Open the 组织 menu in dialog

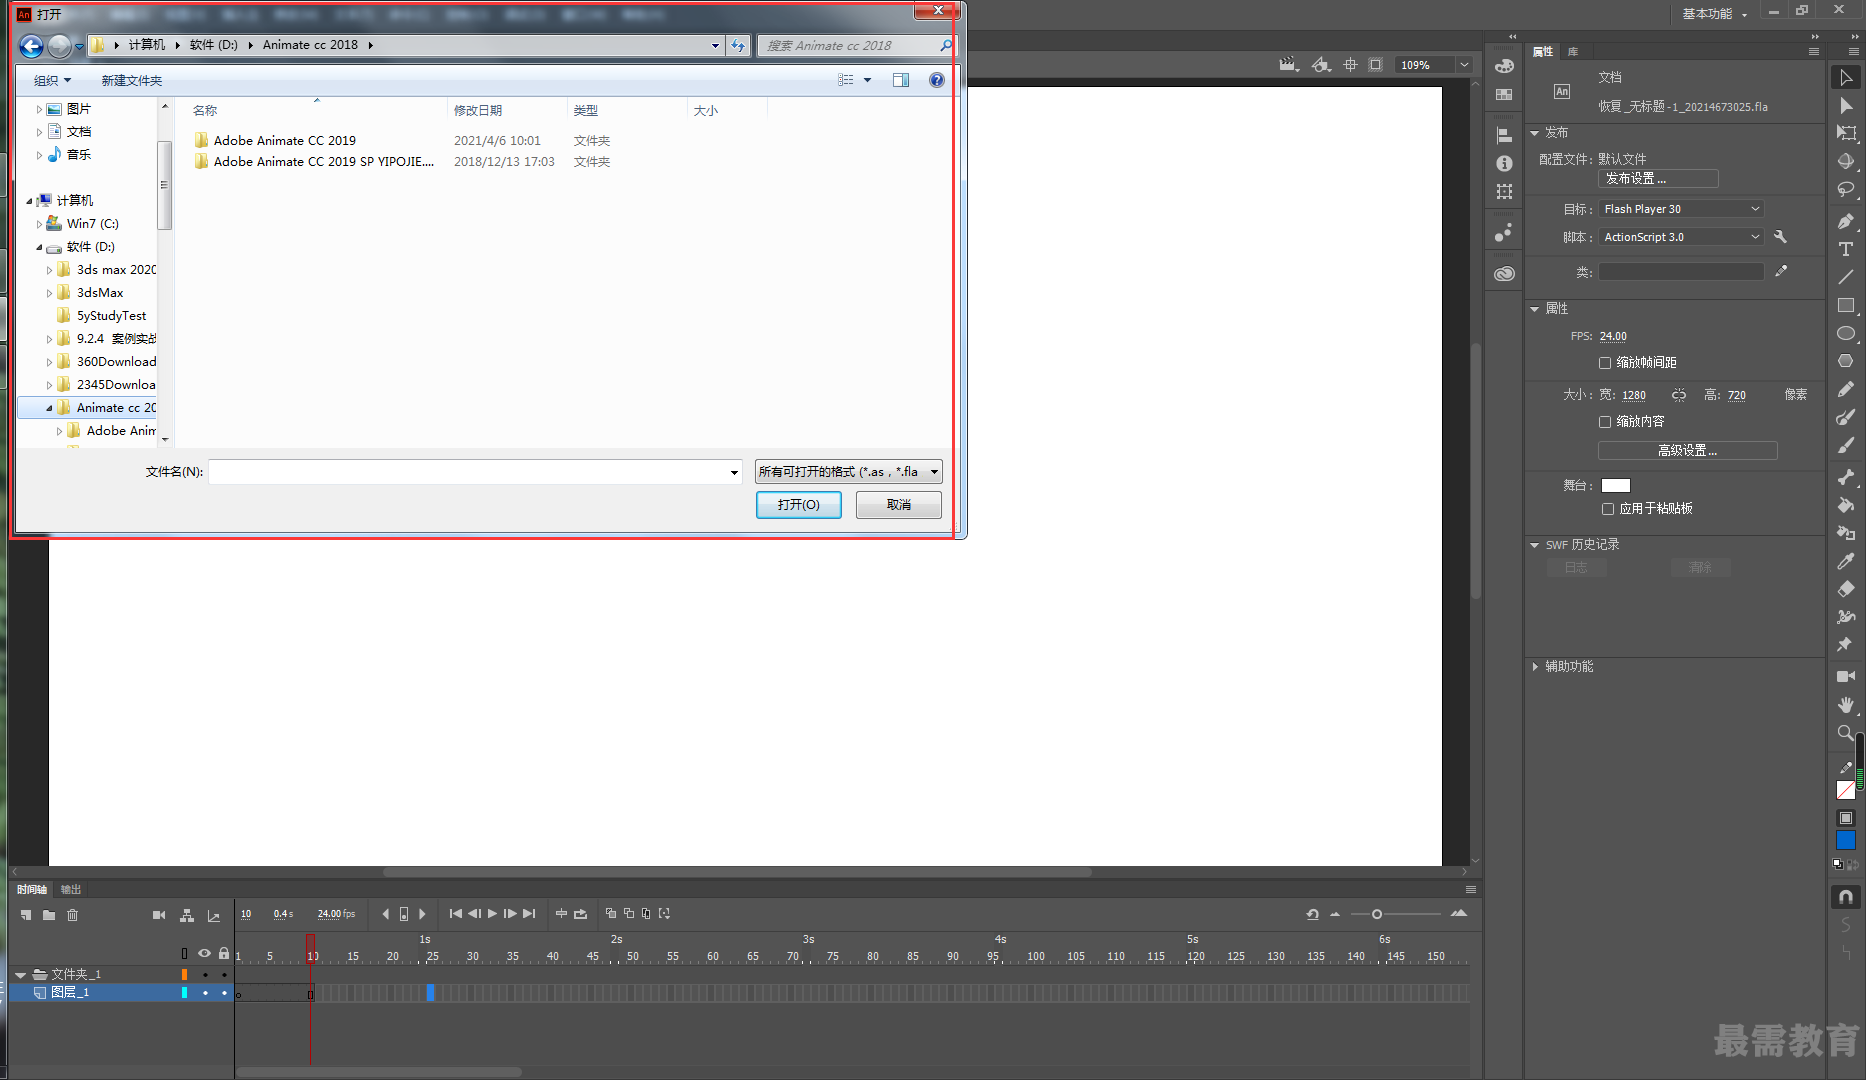tap(52, 81)
